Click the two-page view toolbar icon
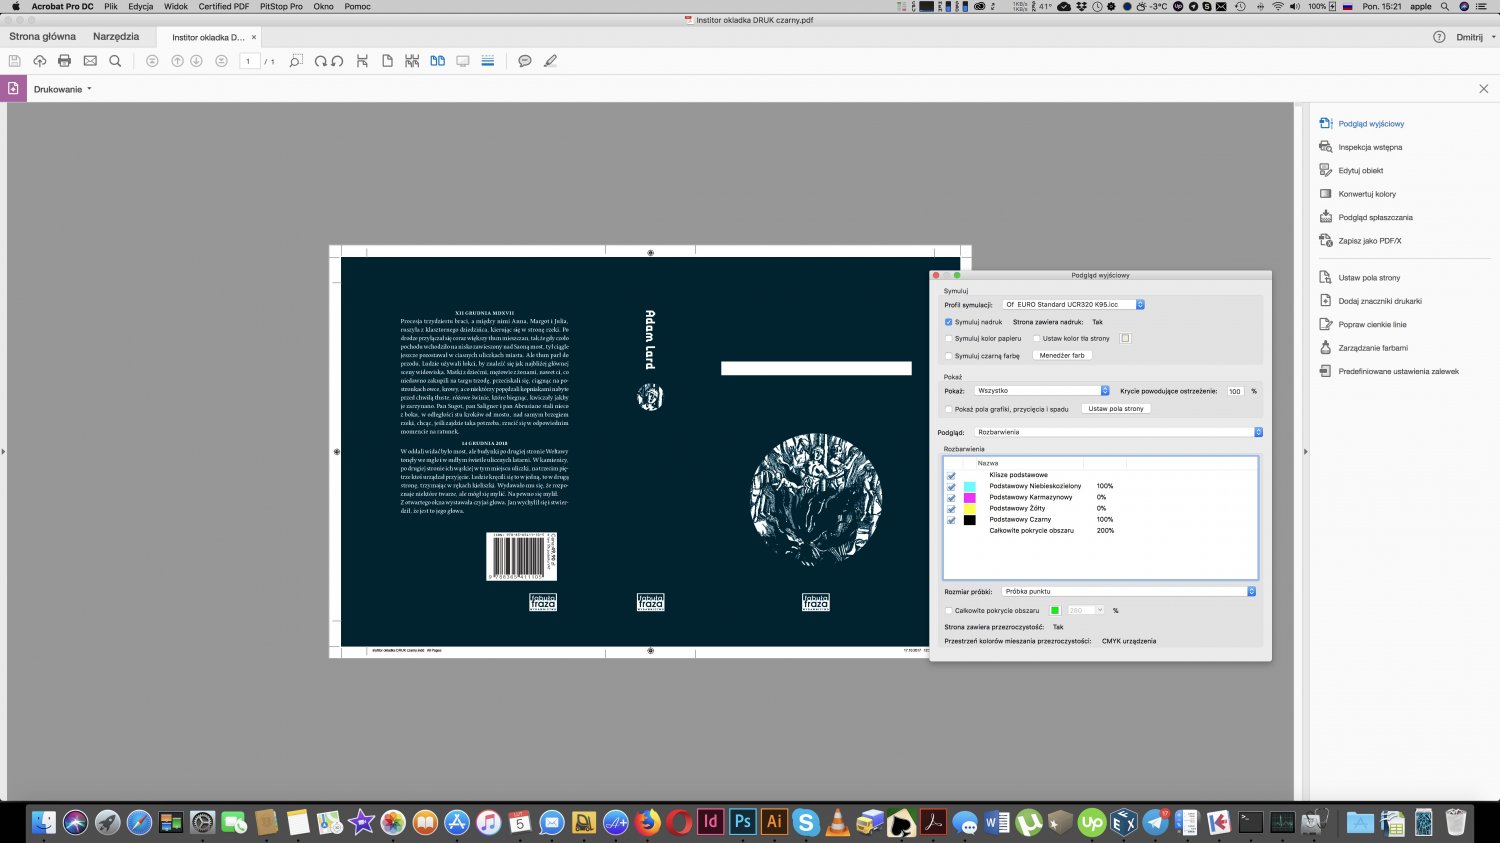This screenshot has width=1500, height=843. point(437,61)
